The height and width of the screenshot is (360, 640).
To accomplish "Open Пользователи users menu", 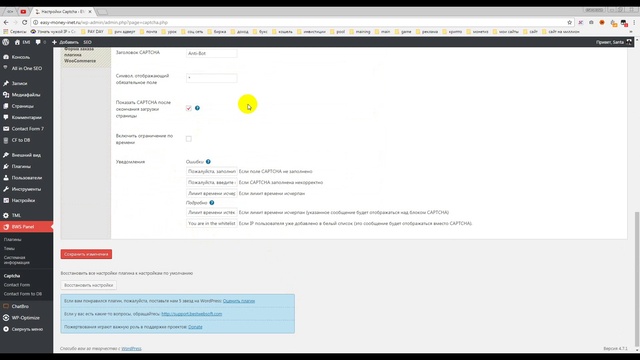I will [x=27, y=178].
